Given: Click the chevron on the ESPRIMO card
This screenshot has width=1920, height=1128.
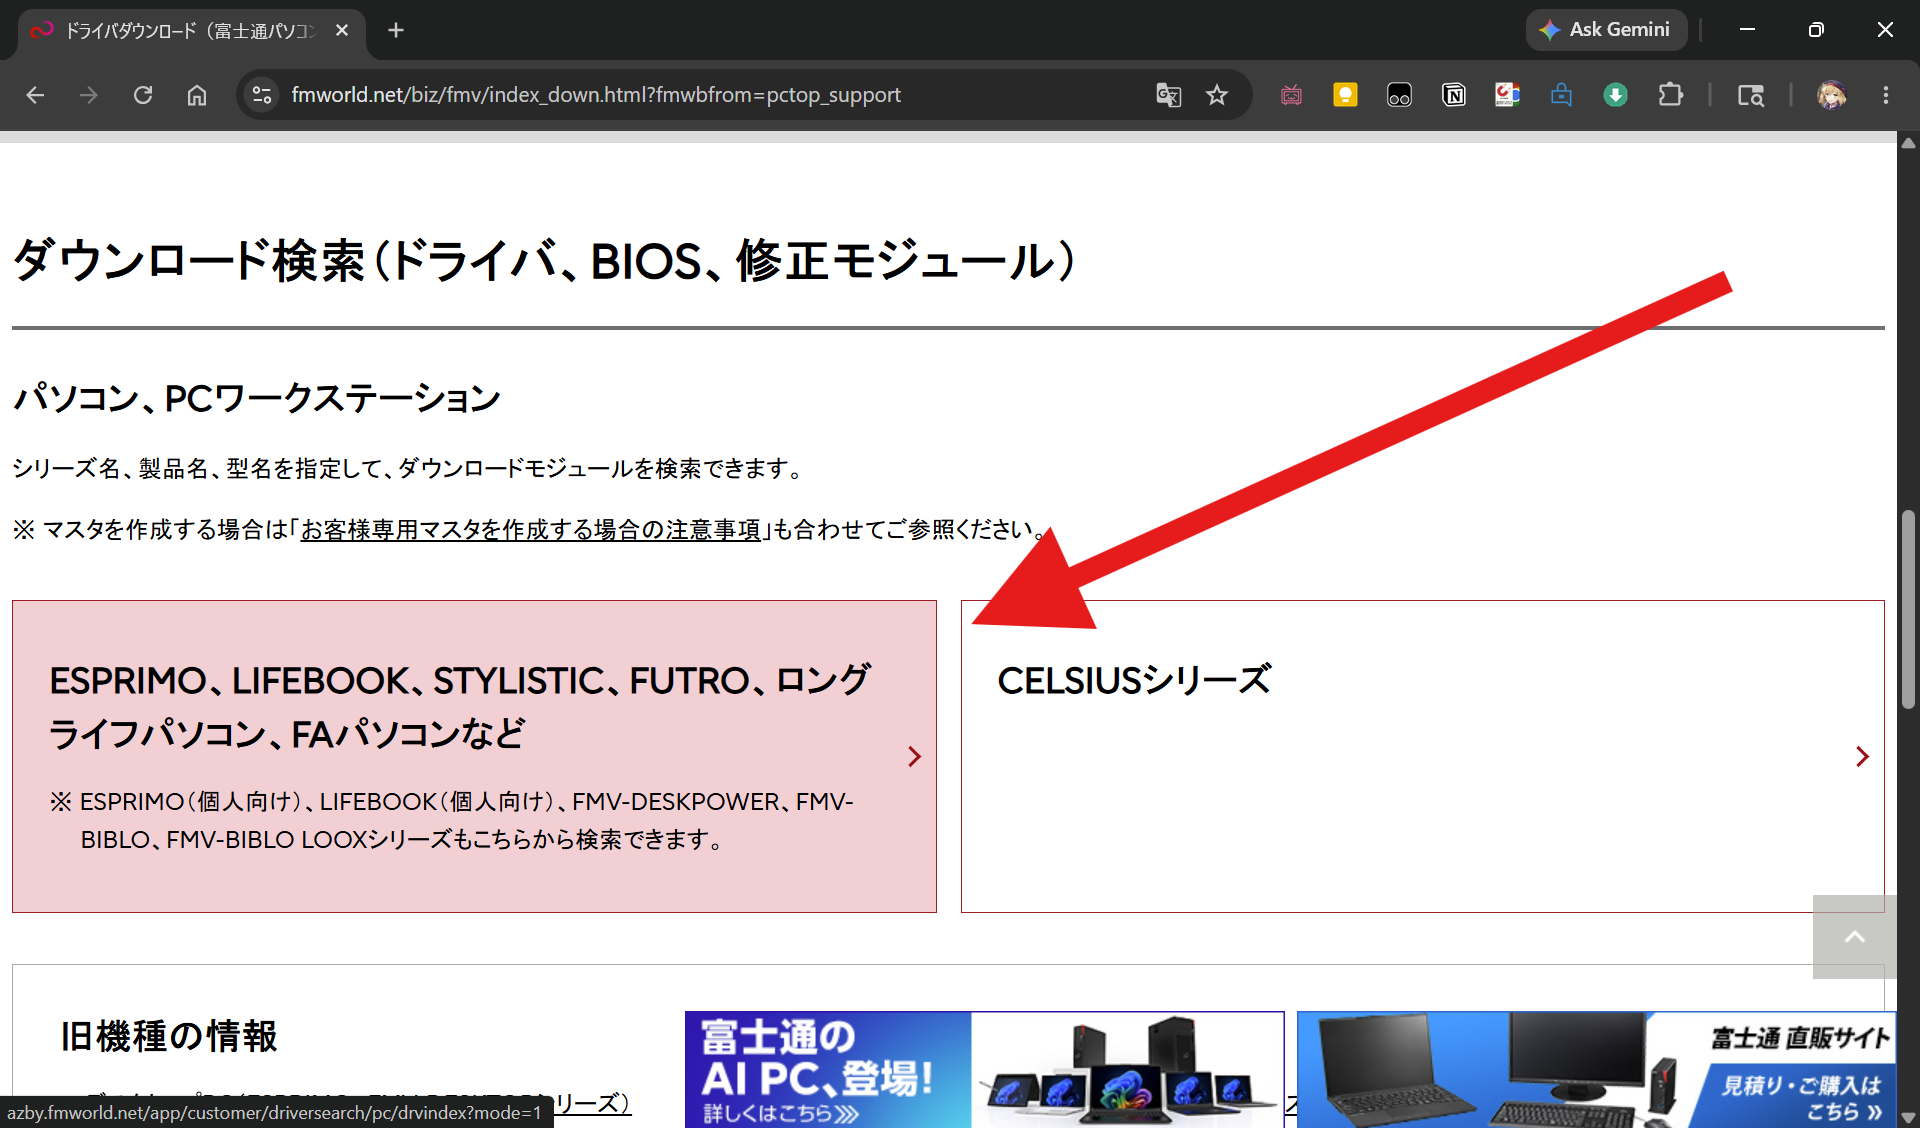Looking at the screenshot, I should coord(914,757).
